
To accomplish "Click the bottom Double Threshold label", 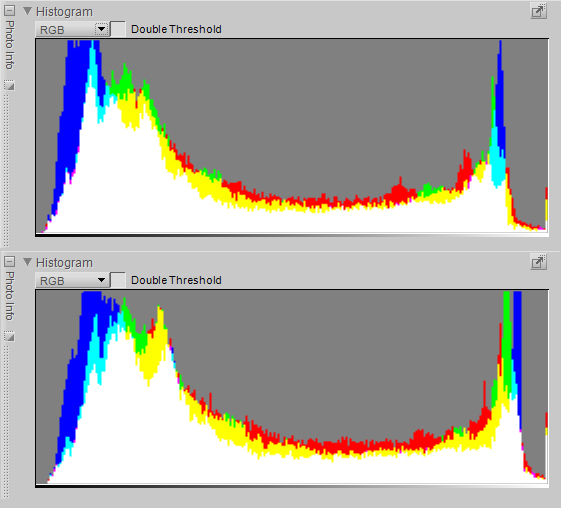I will (x=176, y=280).
